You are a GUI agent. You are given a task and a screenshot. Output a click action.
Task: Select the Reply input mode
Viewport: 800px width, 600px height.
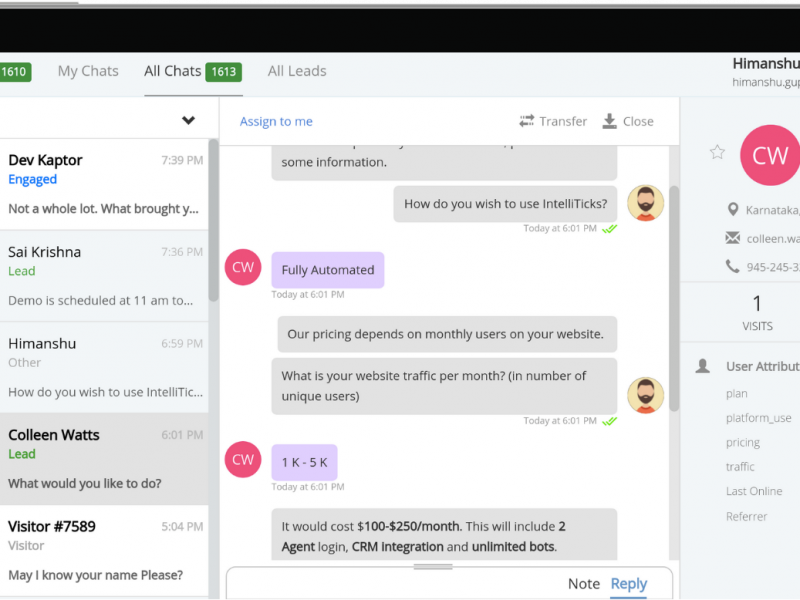(x=629, y=584)
